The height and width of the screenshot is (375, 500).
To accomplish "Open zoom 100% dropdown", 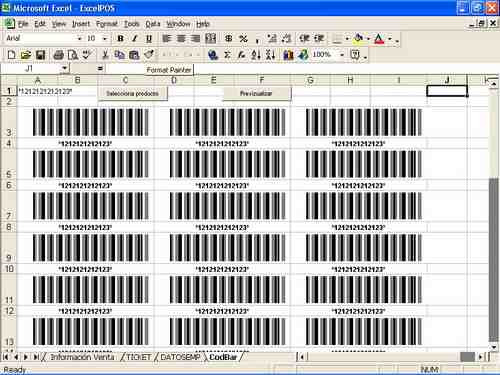I will tap(342, 55).
